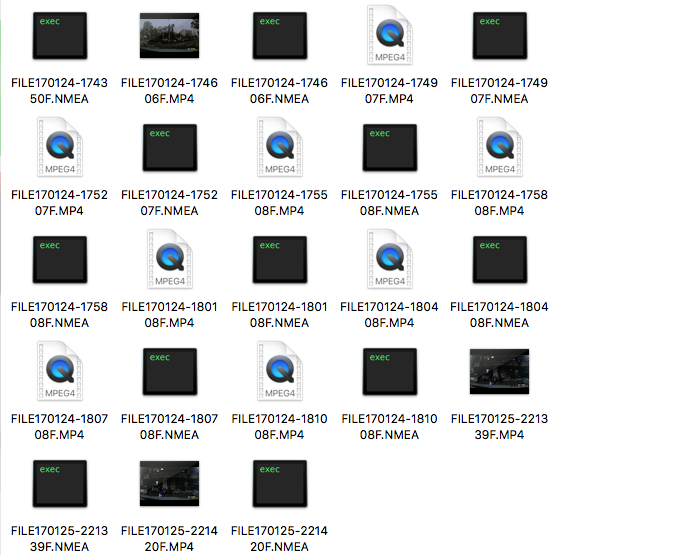Select MPEG4 icon of FILE170124-175808F.MP4
The width and height of the screenshot is (695, 555).
(500, 147)
